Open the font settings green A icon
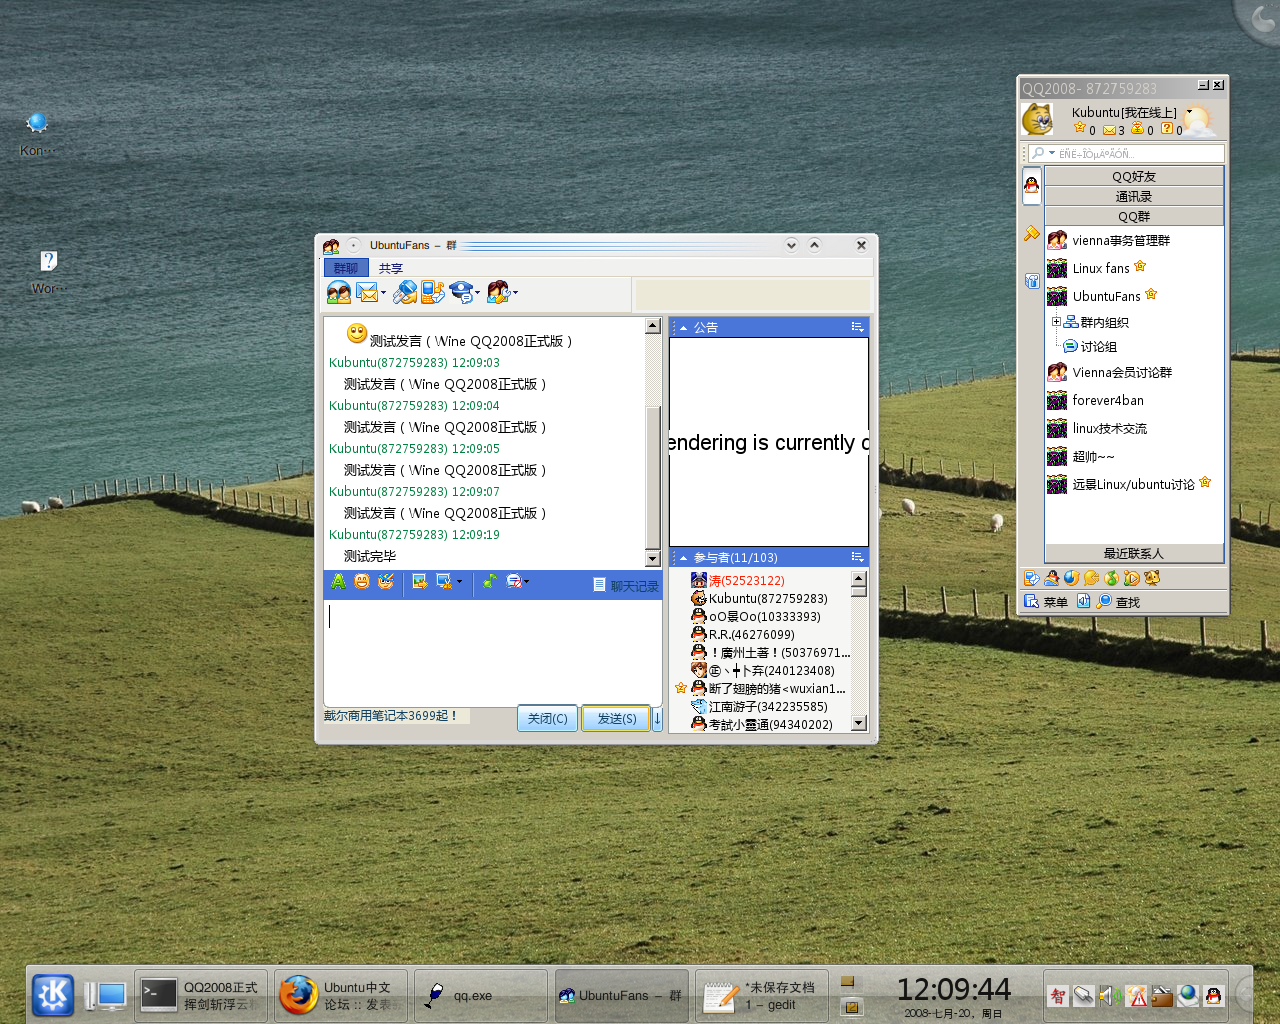The image size is (1280, 1024). tap(338, 581)
